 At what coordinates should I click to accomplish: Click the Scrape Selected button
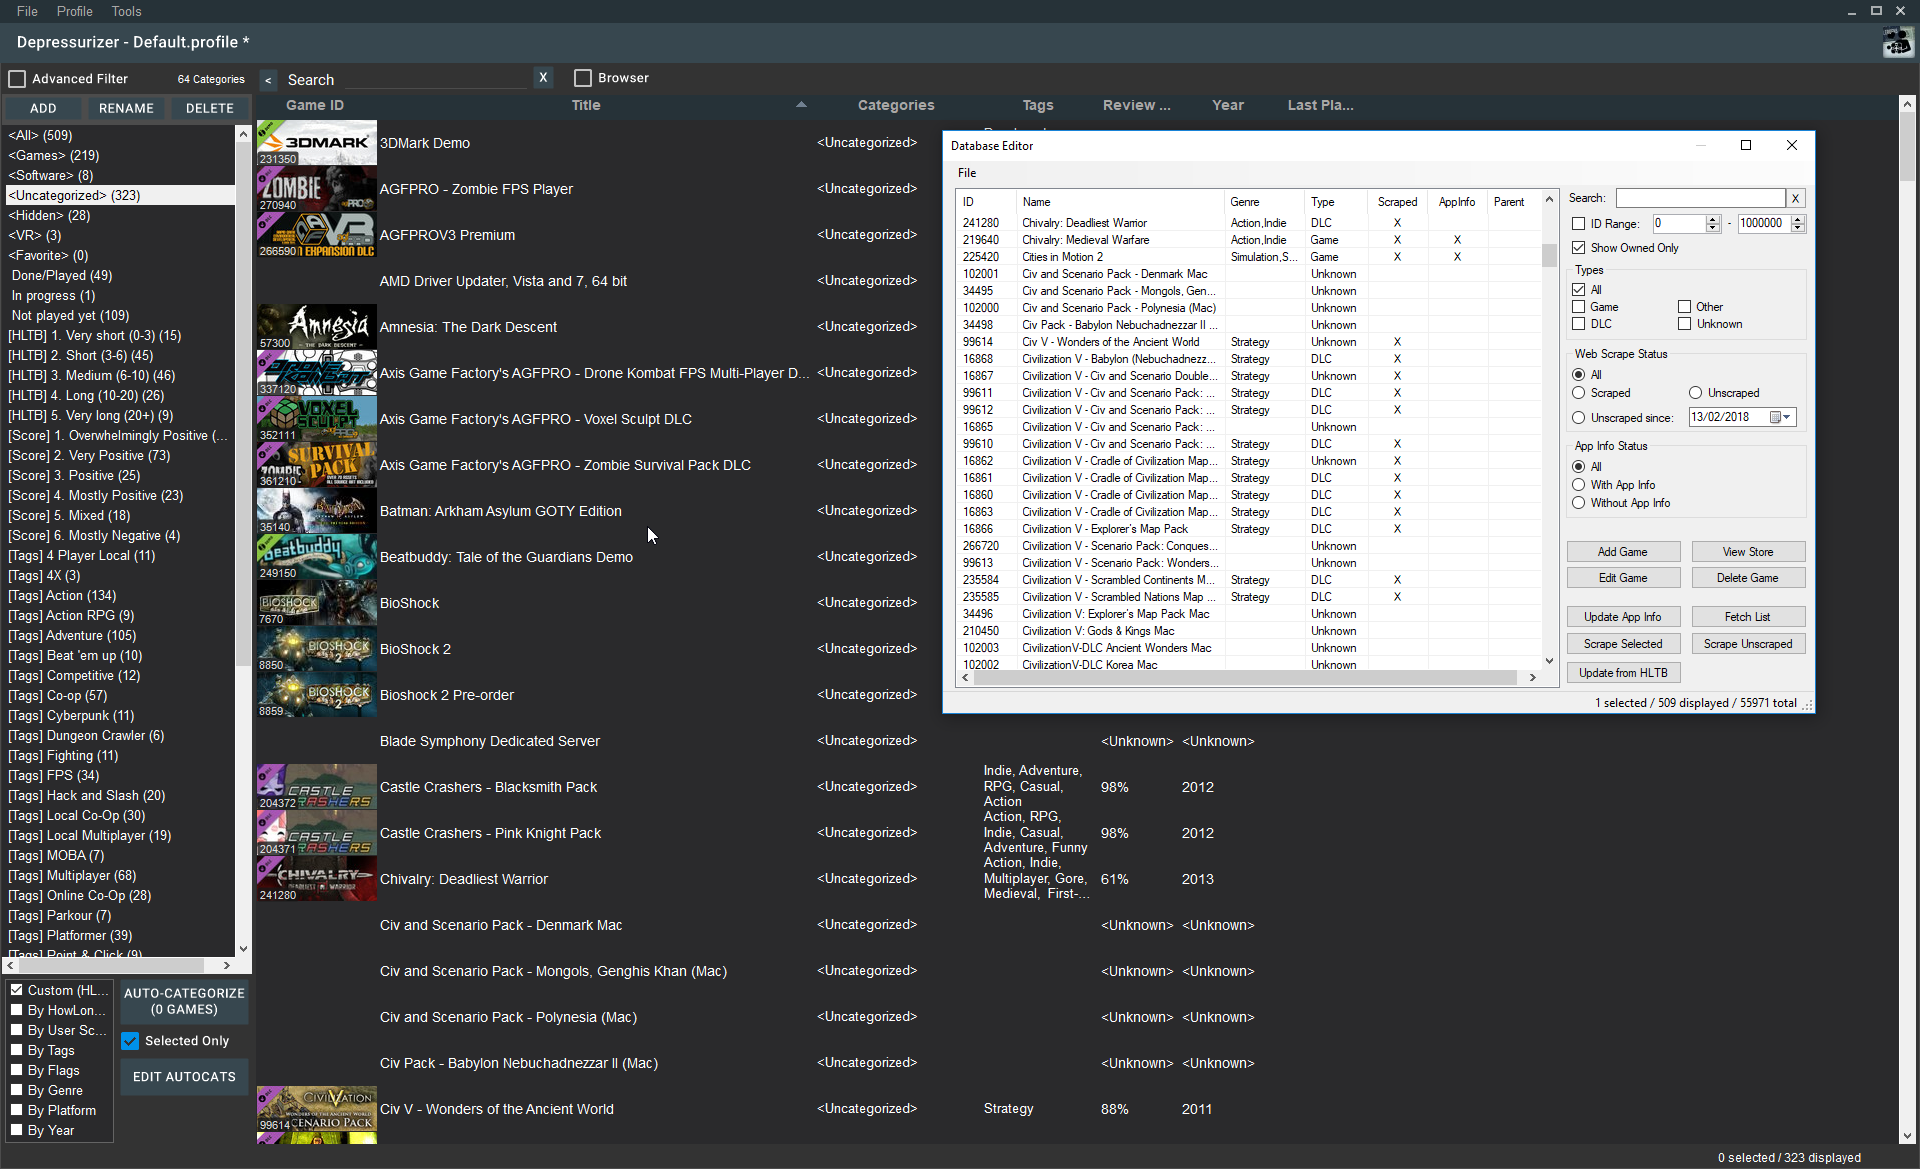click(x=1622, y=643)
